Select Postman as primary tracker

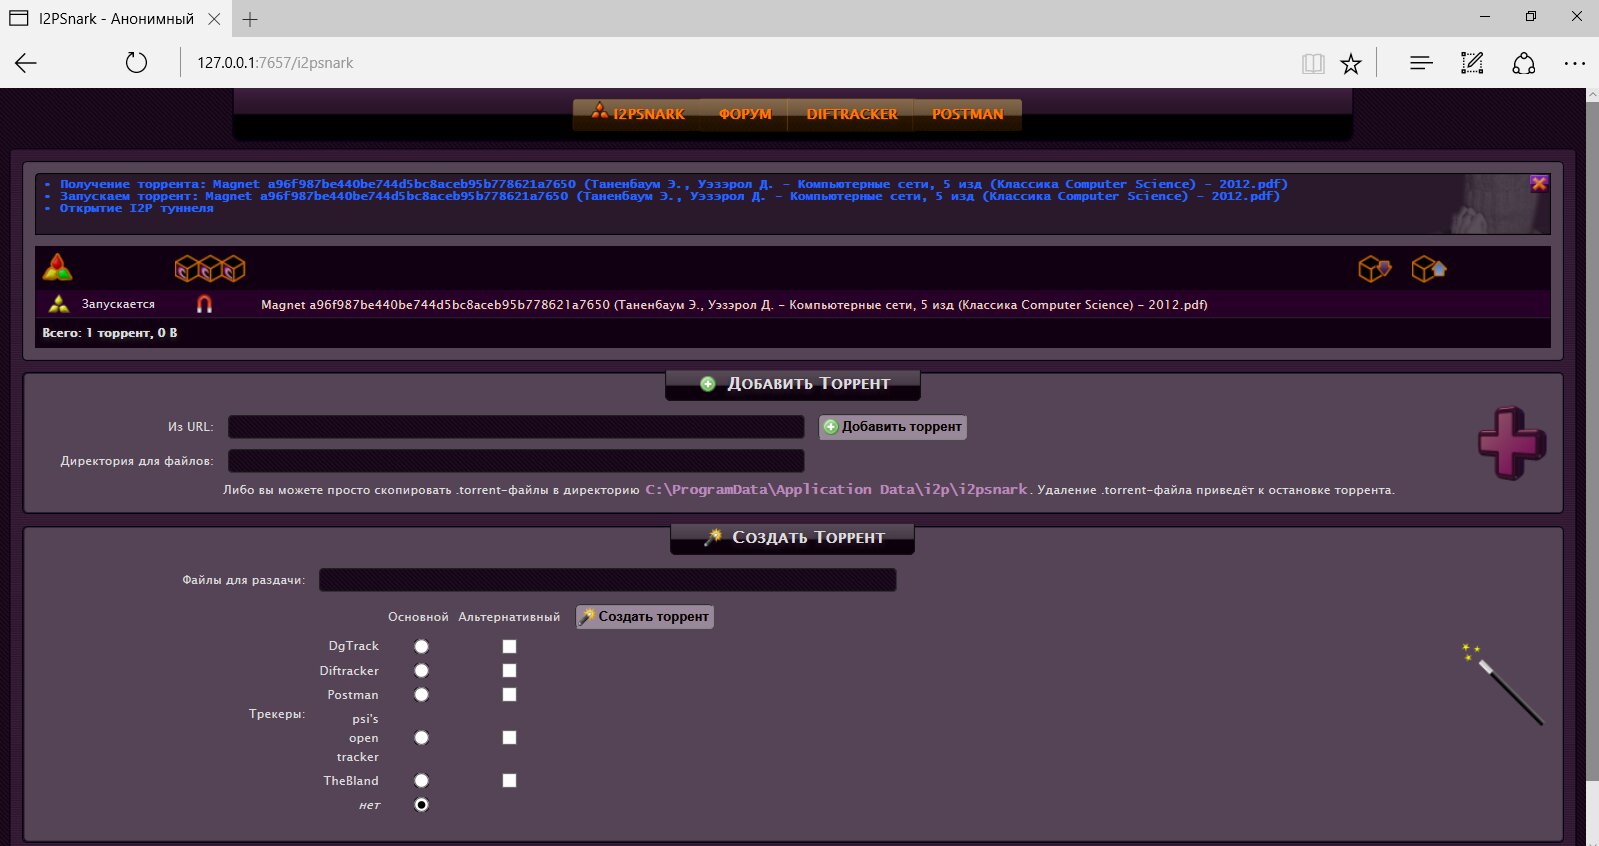point(421,695)
